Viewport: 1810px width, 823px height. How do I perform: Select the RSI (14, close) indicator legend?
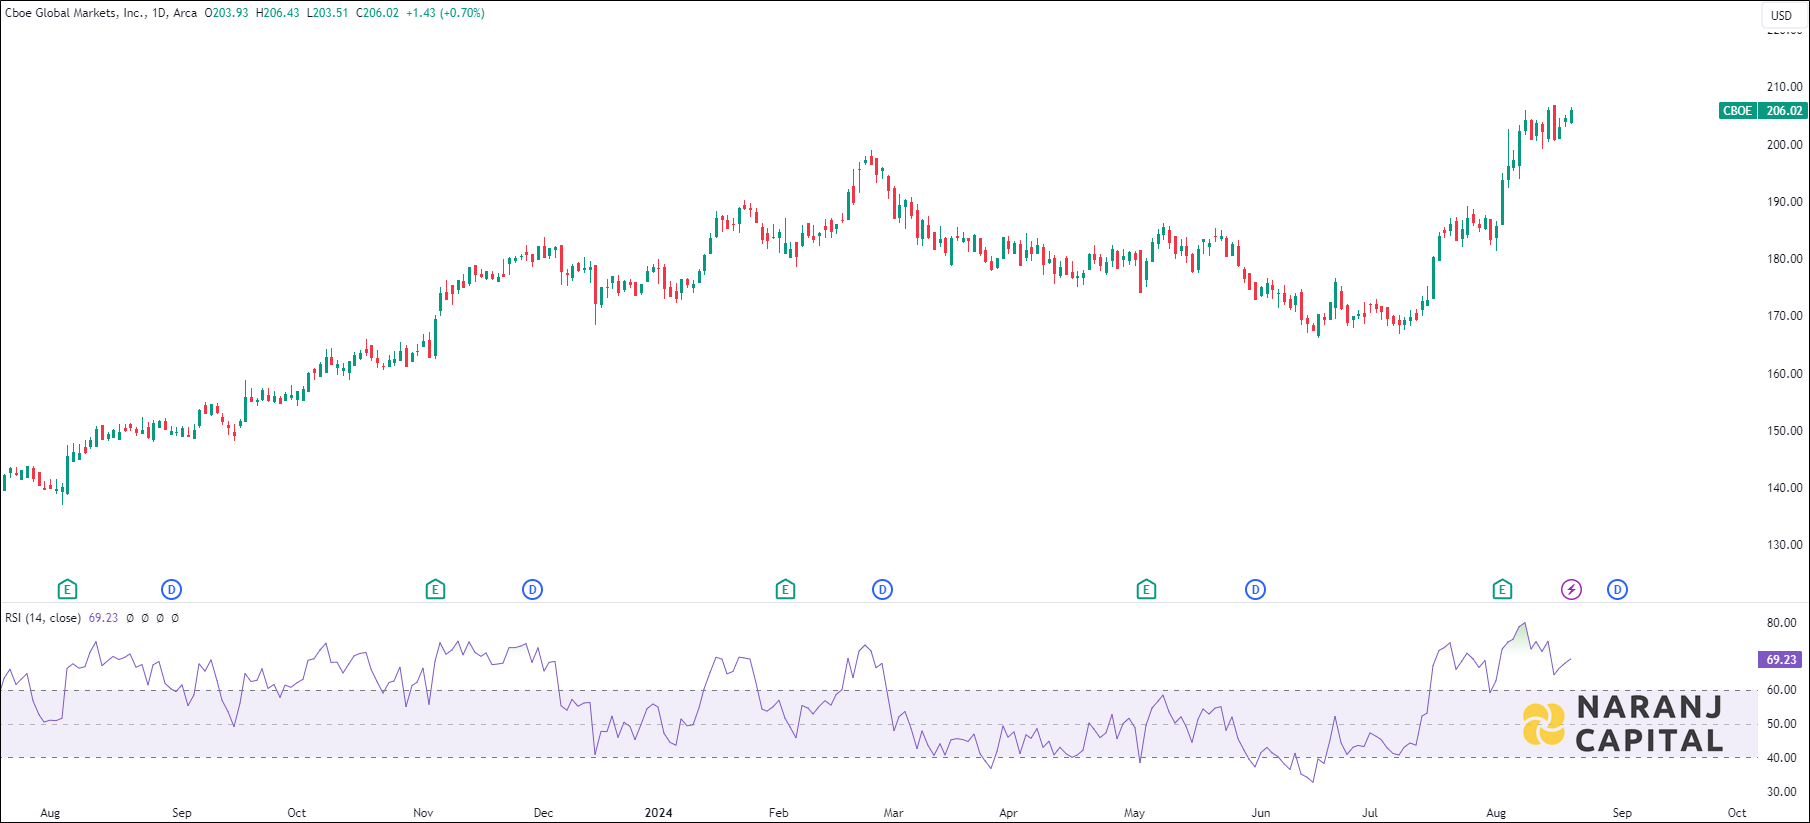(x=43, y=618)
